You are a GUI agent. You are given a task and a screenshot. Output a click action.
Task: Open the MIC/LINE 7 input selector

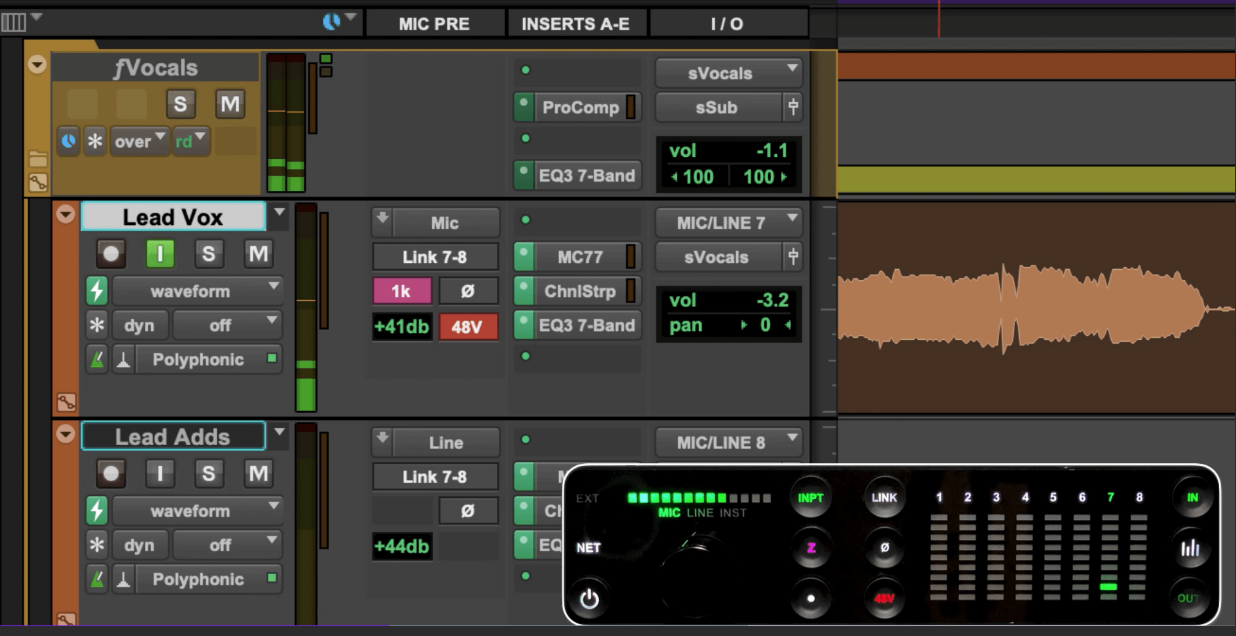[x=729, y=222]
